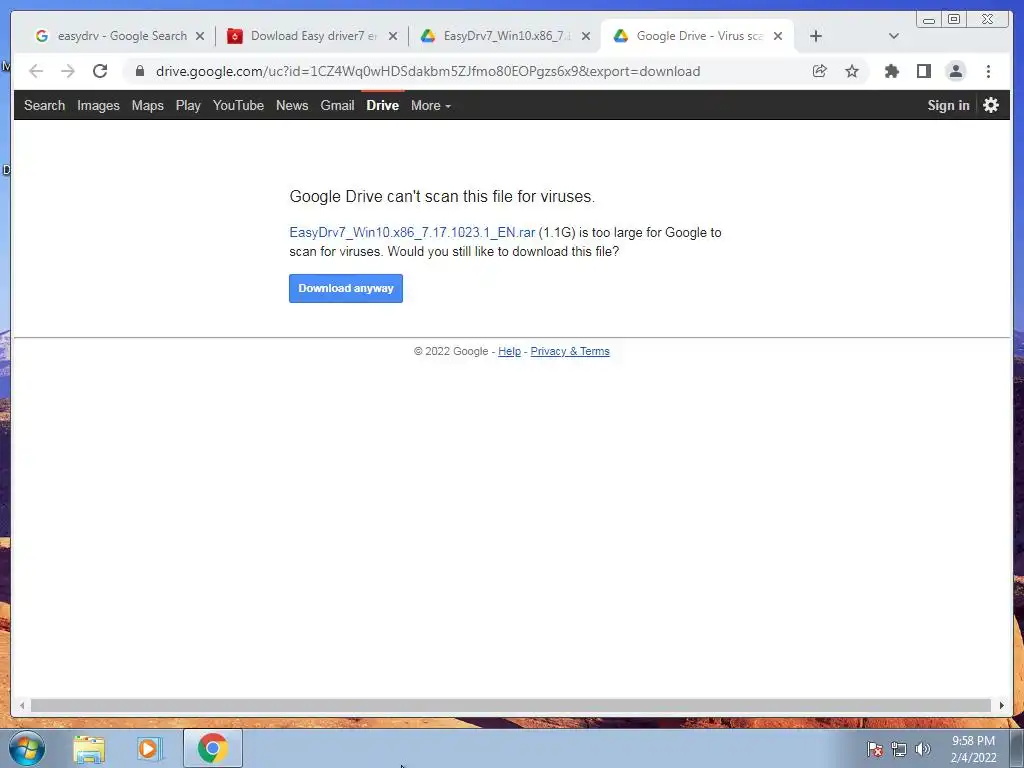Open Maps in Google bar
The width and height of the screenshot is (1024, 768).
tap(148, 105)
